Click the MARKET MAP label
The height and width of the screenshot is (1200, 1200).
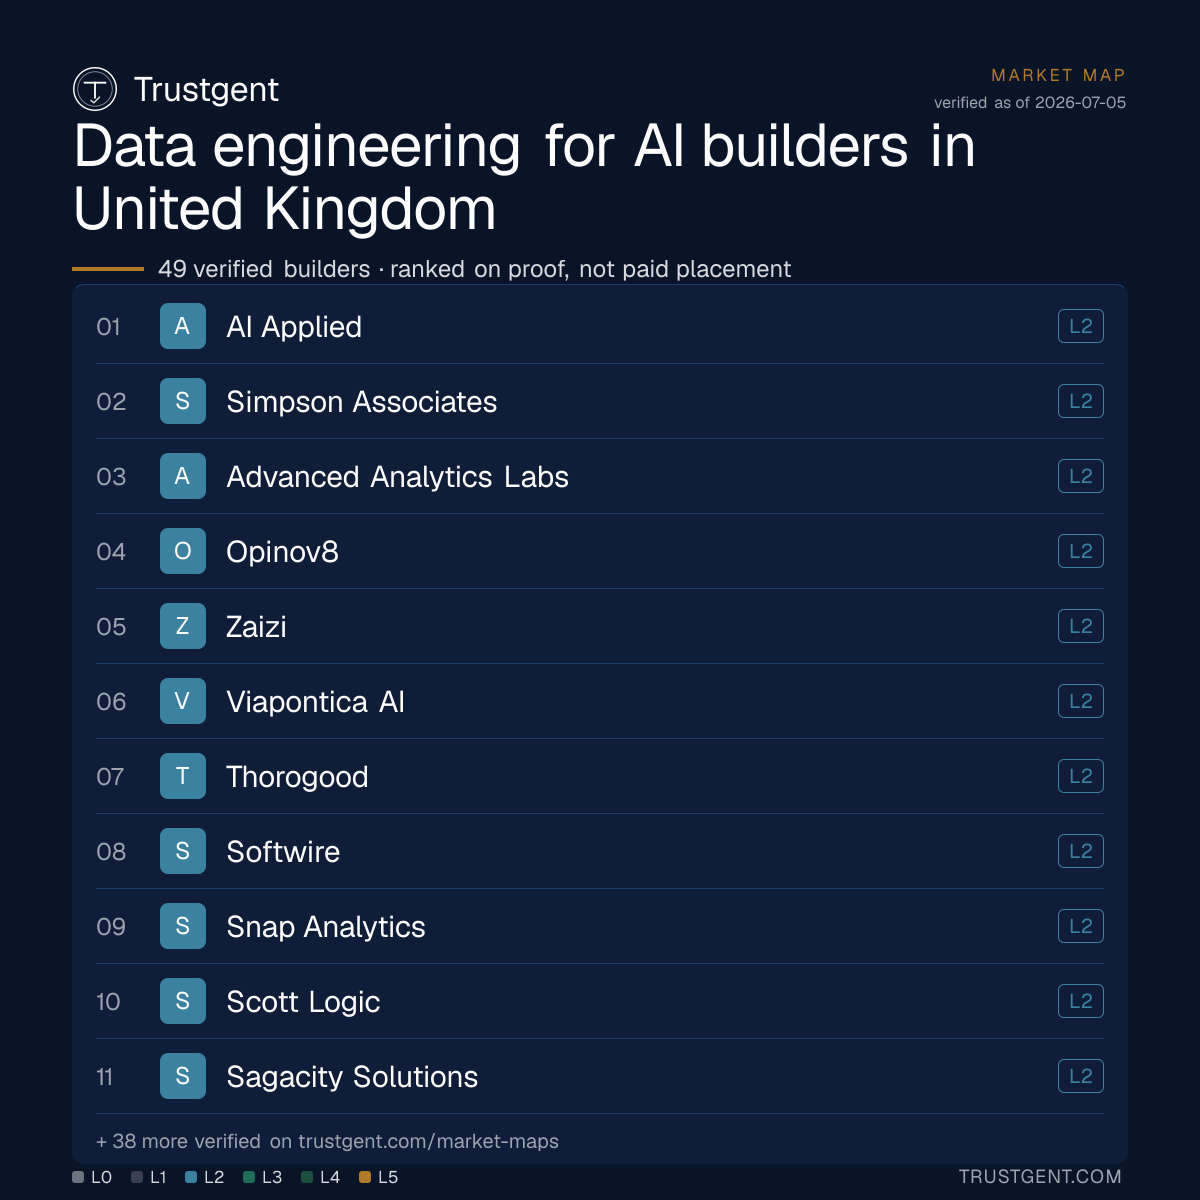(x=1059, y=75)
